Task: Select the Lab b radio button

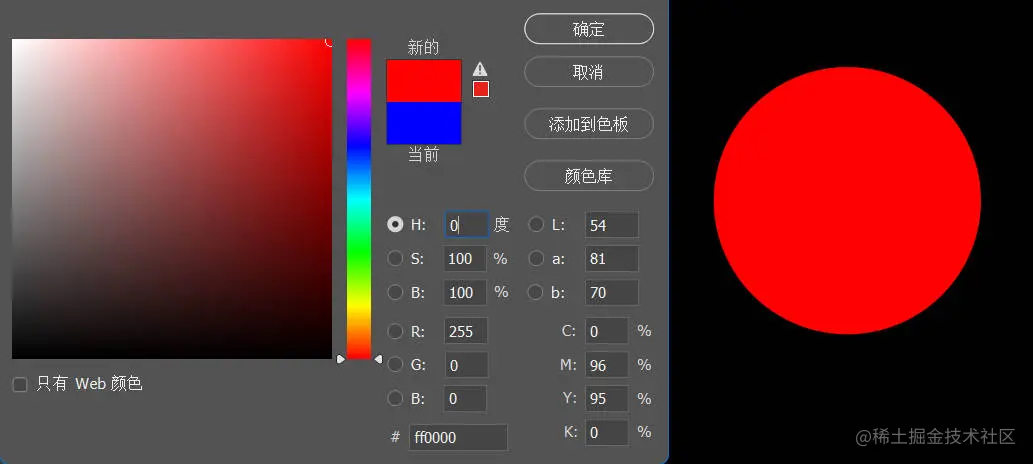Action: point(536,292)
